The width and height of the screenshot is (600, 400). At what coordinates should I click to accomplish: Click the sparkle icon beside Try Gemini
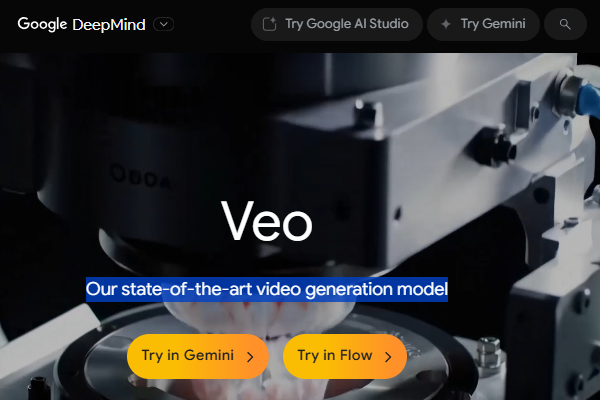click(x=446, y=24)
